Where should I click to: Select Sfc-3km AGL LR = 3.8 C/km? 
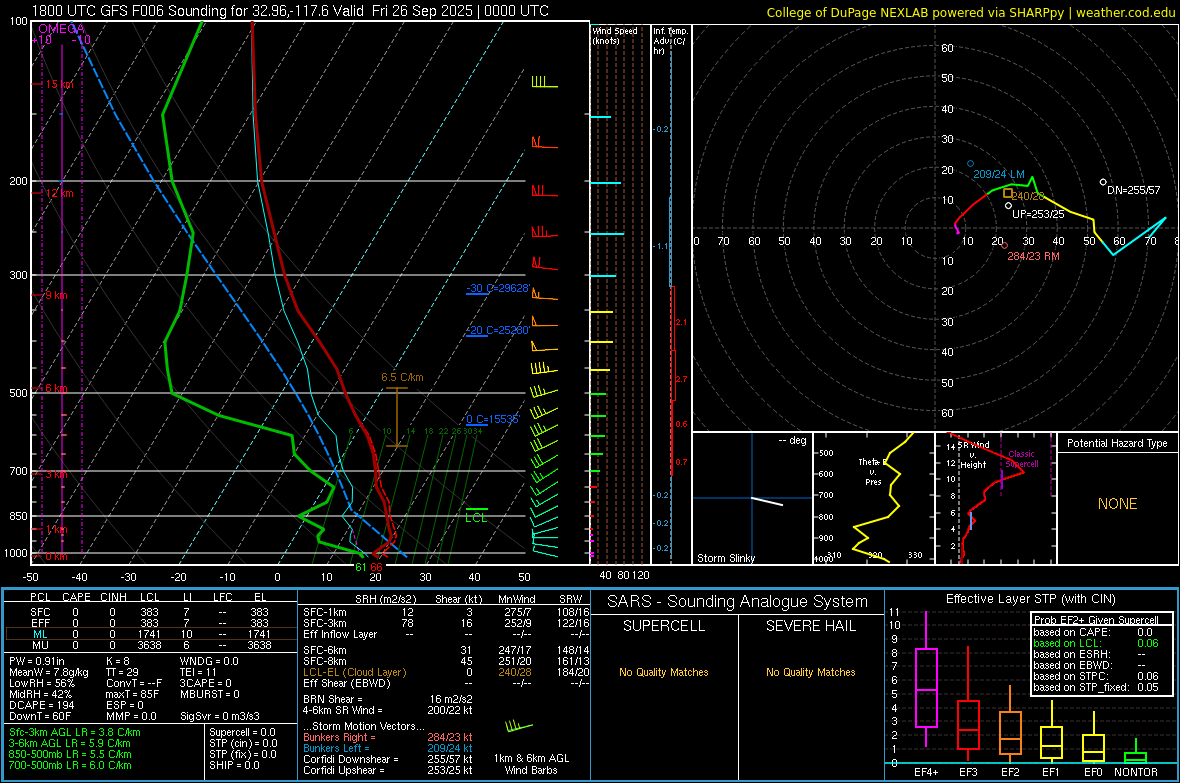coord(75,732)
